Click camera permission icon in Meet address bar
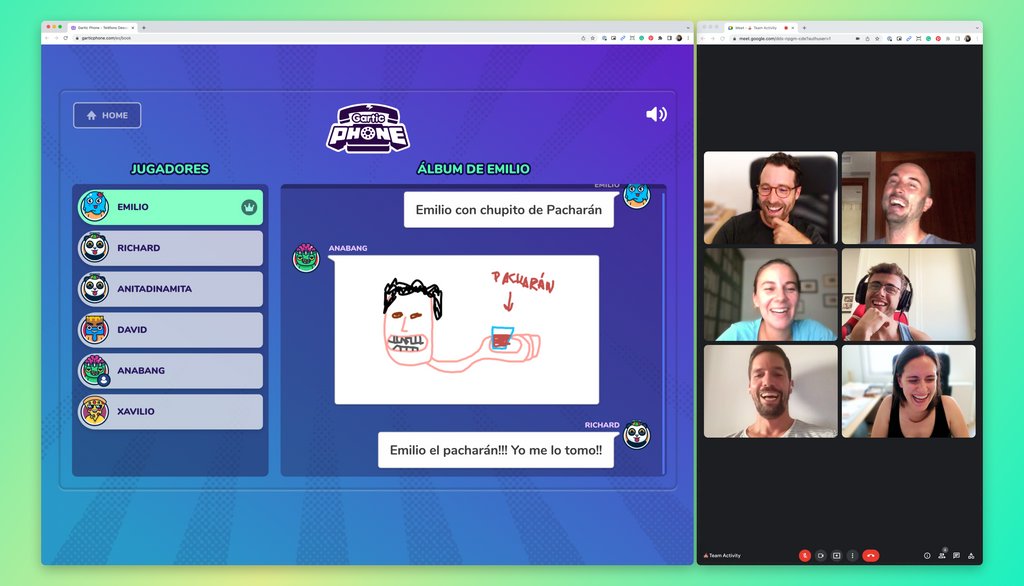This screenshot has width=1024, height=586. click(857, 39)
